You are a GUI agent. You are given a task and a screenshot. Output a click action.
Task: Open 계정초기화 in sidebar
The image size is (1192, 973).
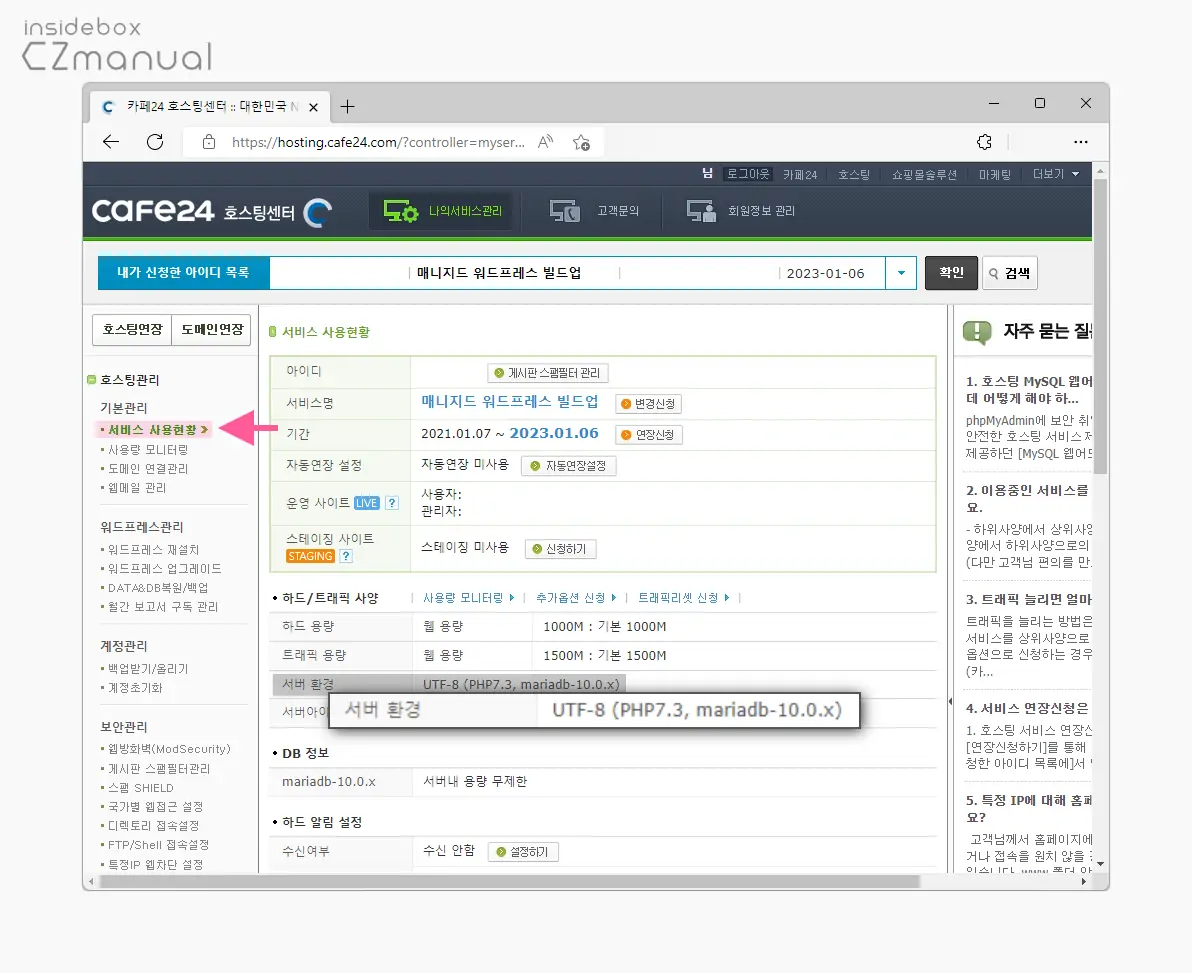pyautogui.click(x=135, y=687)
